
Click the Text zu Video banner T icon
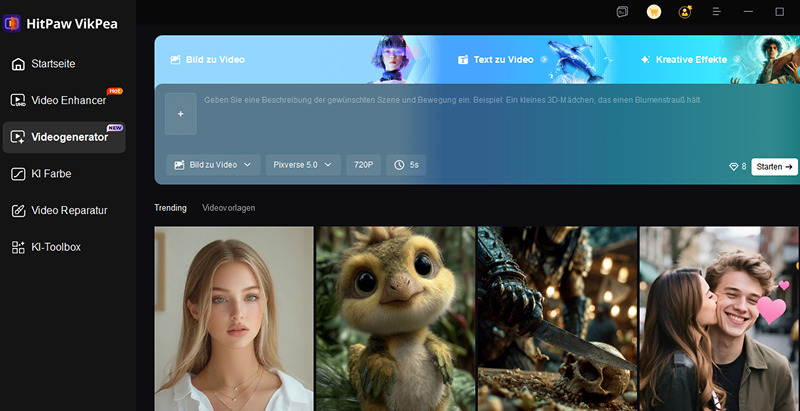click(463, 60)
